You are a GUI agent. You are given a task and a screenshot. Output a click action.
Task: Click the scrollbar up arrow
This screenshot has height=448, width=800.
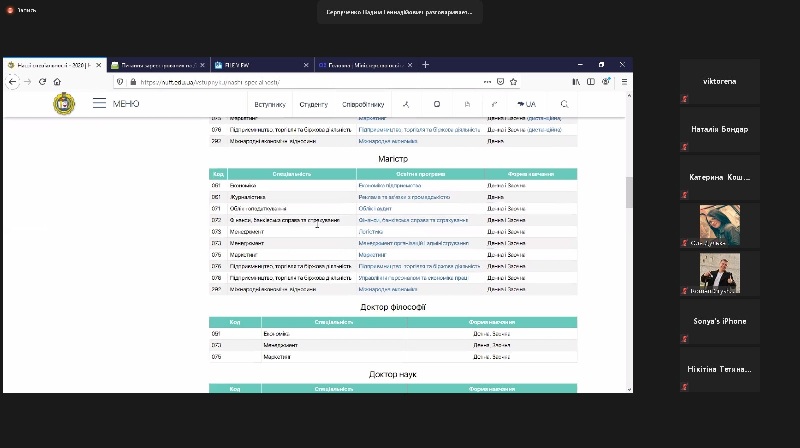(x=629, y=95)
